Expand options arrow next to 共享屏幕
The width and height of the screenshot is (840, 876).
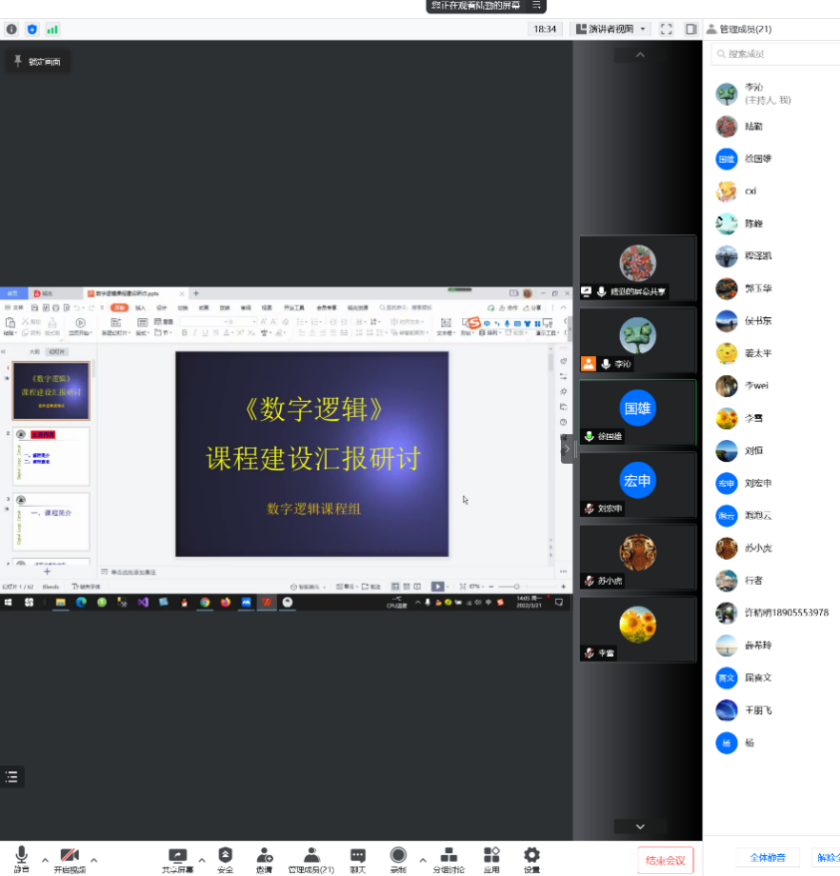point(202,859)
